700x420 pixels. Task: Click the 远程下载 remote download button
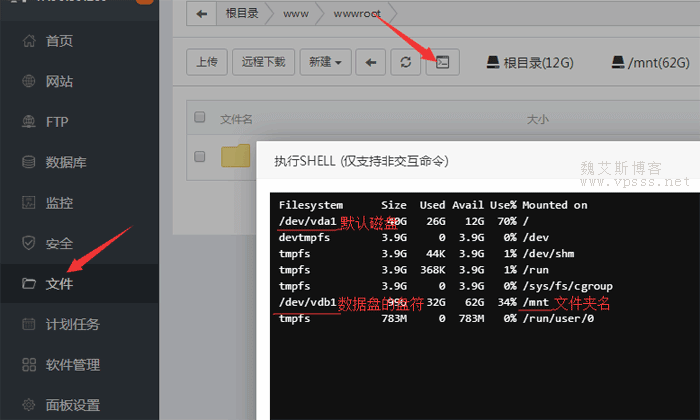coord(264,62)
